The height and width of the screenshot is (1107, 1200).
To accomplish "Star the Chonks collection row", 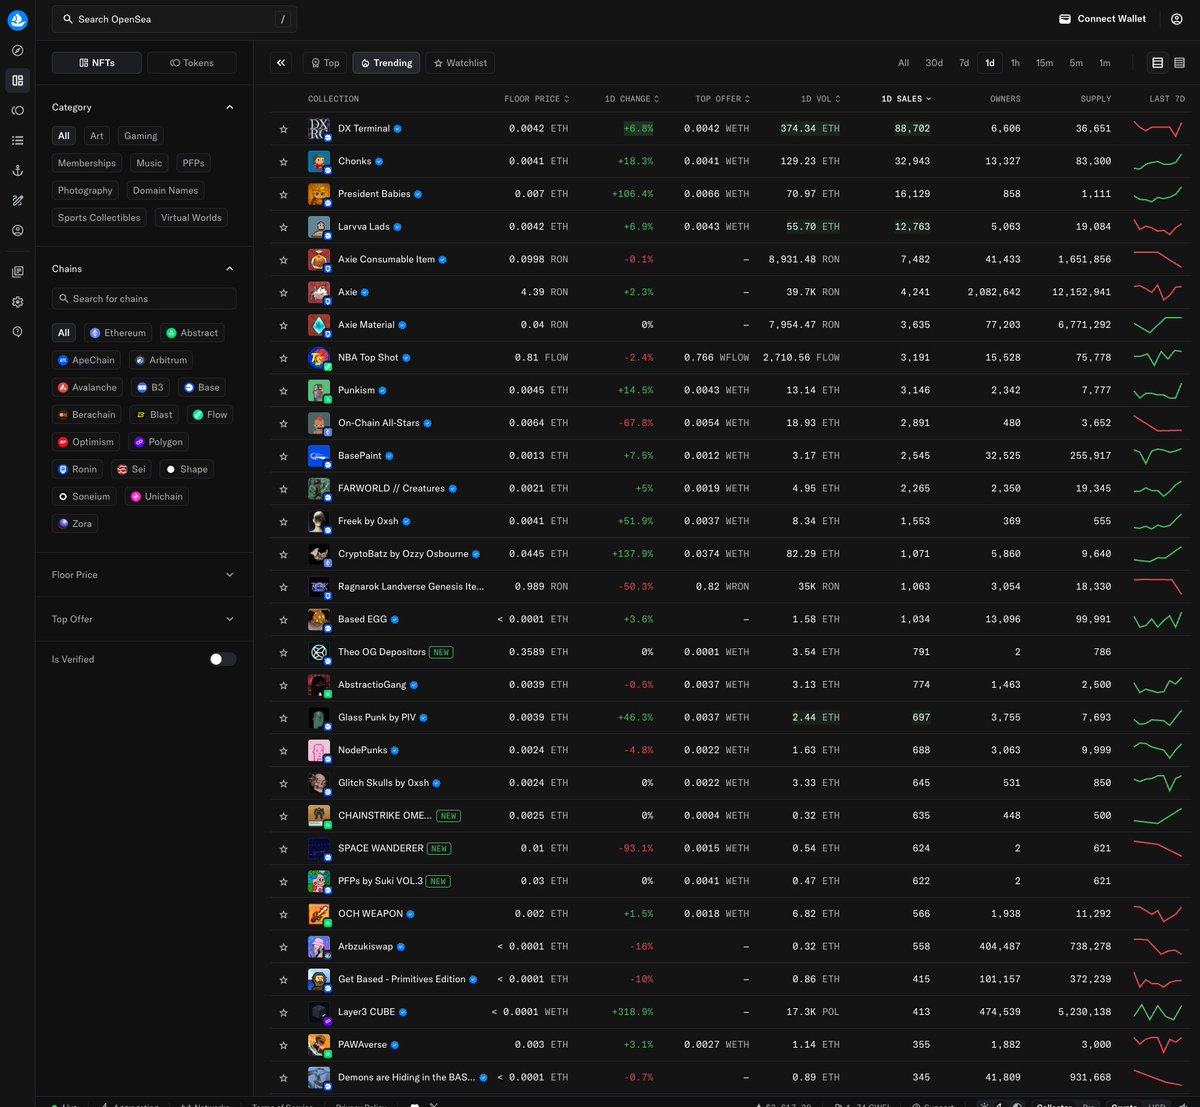I will (x=284, y=161).
